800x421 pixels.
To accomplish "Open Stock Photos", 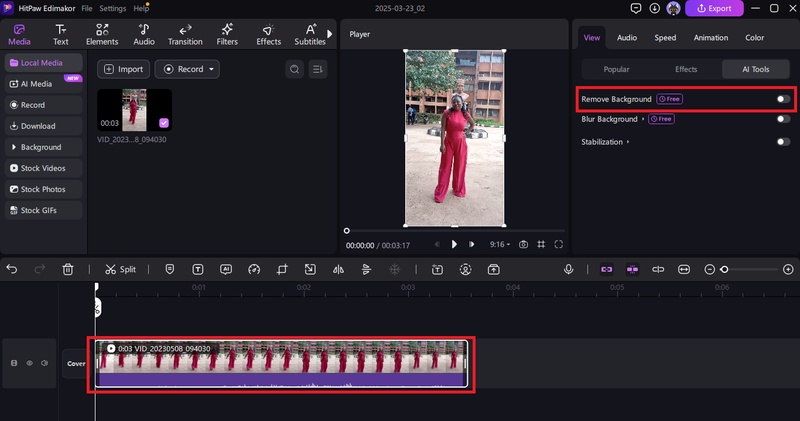I will 43,189.
